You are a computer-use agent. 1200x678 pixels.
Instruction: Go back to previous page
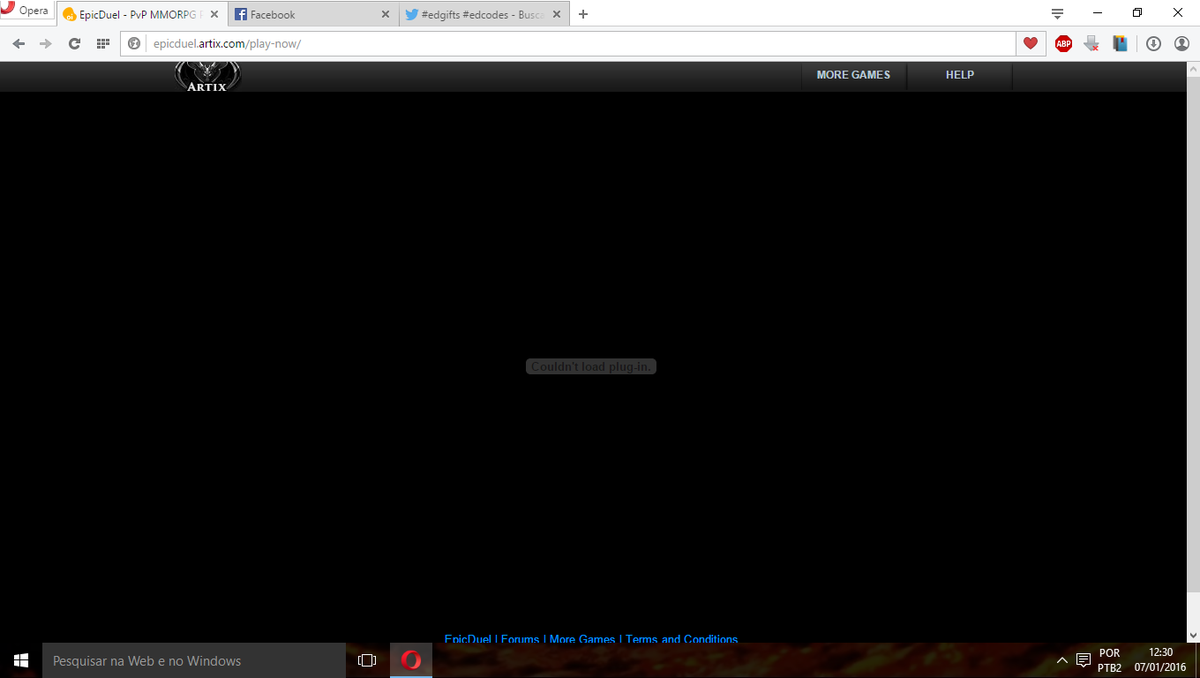tap(18, 44)
